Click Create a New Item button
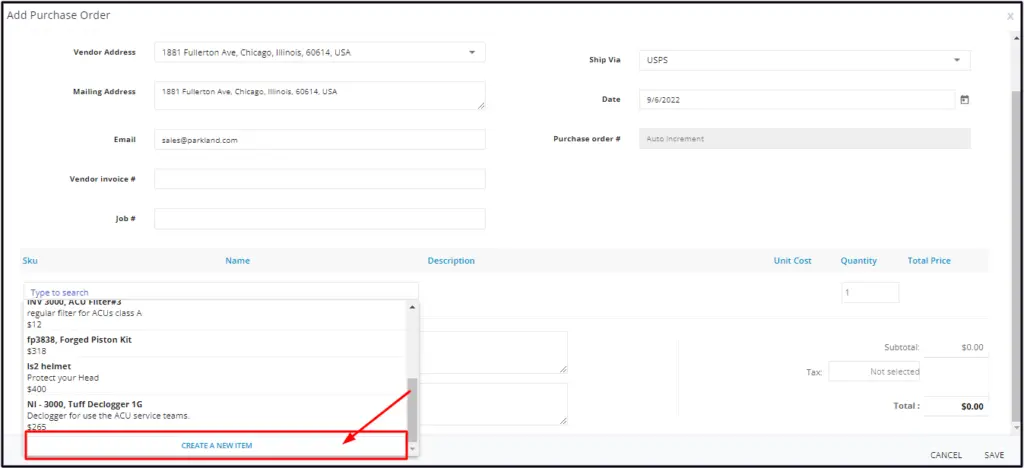 [x=216, y=445]
